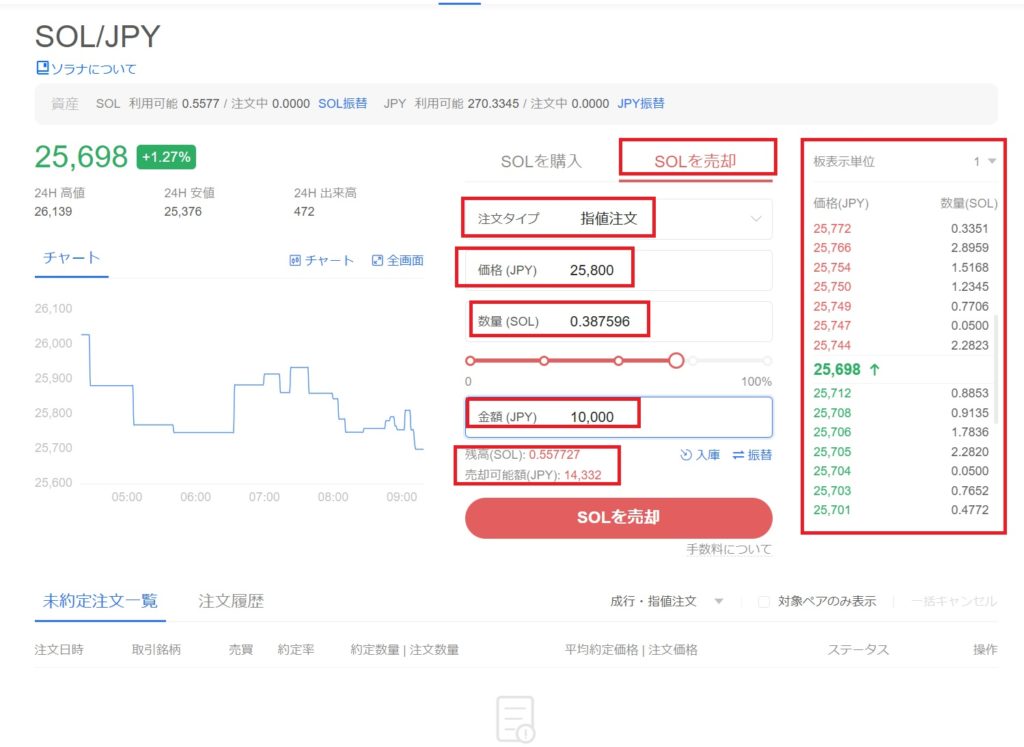Click the red SOLを売却 submit button

pyautogui.click(x=618, y=518)
